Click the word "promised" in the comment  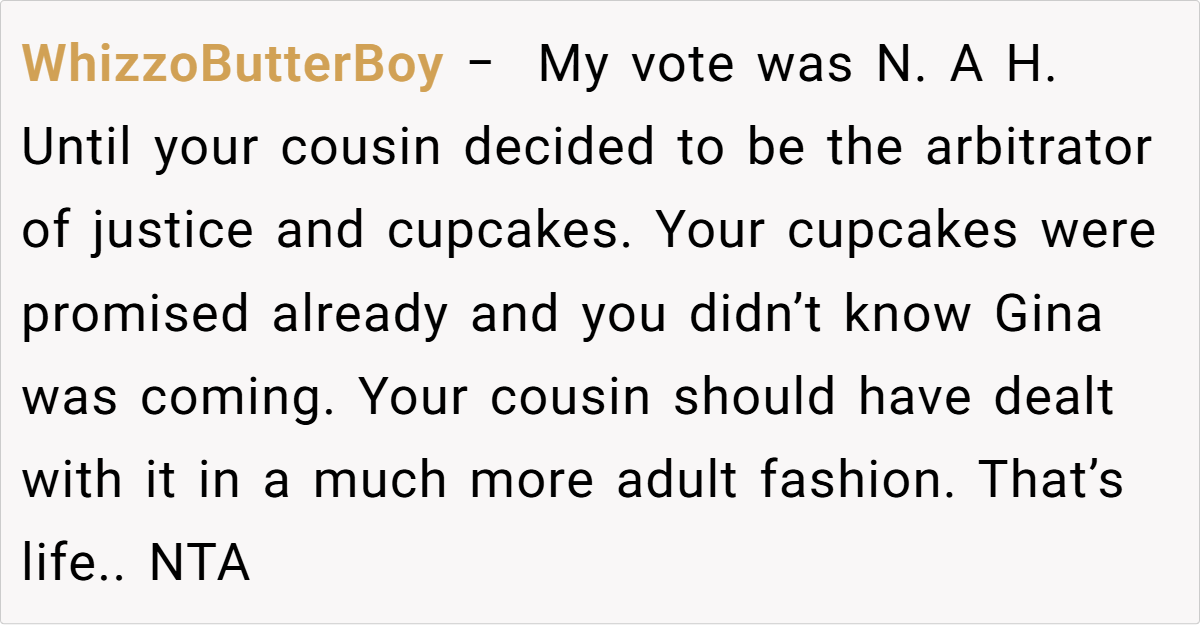tap(135, 315)
